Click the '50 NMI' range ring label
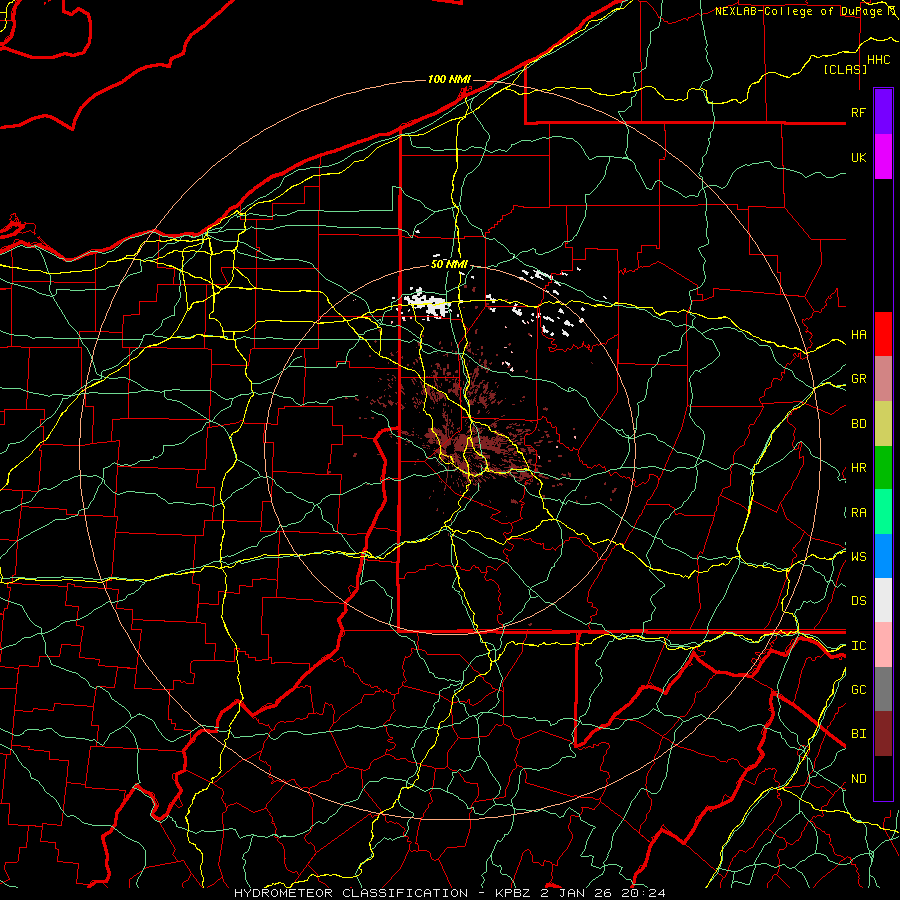 click(x=449, y=264)
